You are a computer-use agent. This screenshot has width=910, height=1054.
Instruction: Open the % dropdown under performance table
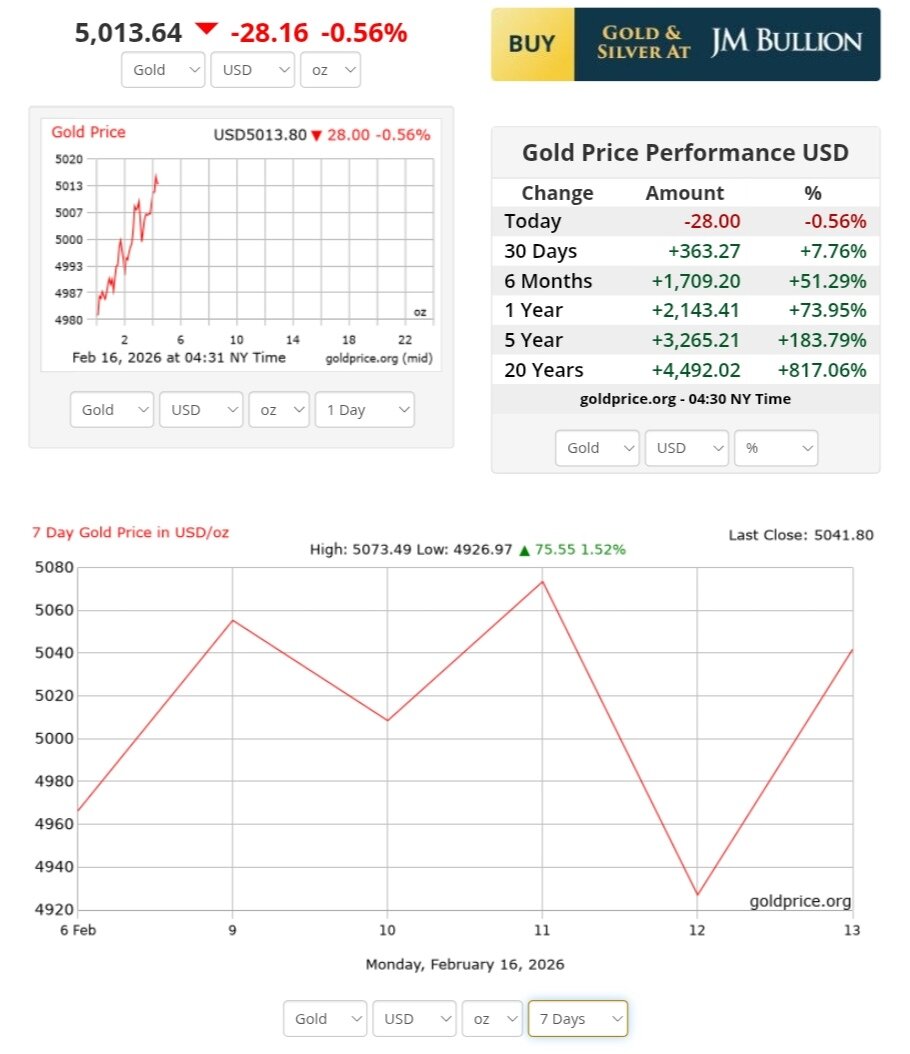tap(776, 448)
